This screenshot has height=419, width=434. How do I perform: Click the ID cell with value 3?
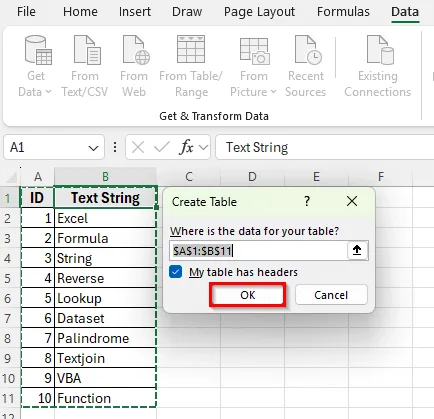37,258
